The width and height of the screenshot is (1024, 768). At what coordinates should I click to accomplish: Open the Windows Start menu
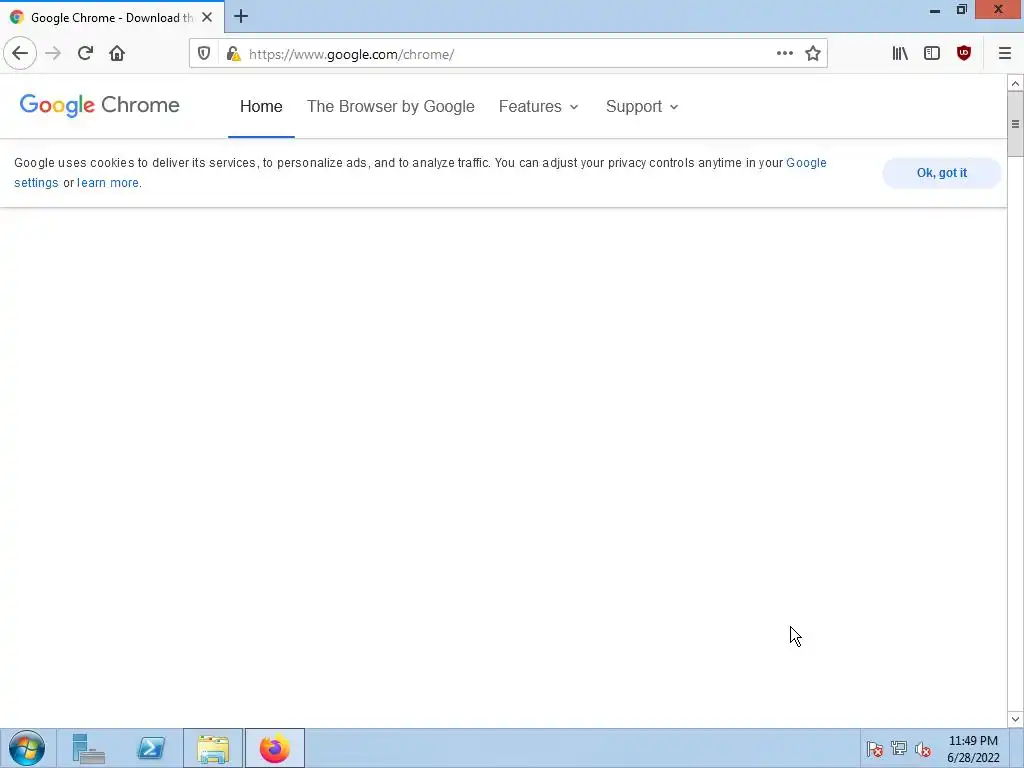point(27,748)
